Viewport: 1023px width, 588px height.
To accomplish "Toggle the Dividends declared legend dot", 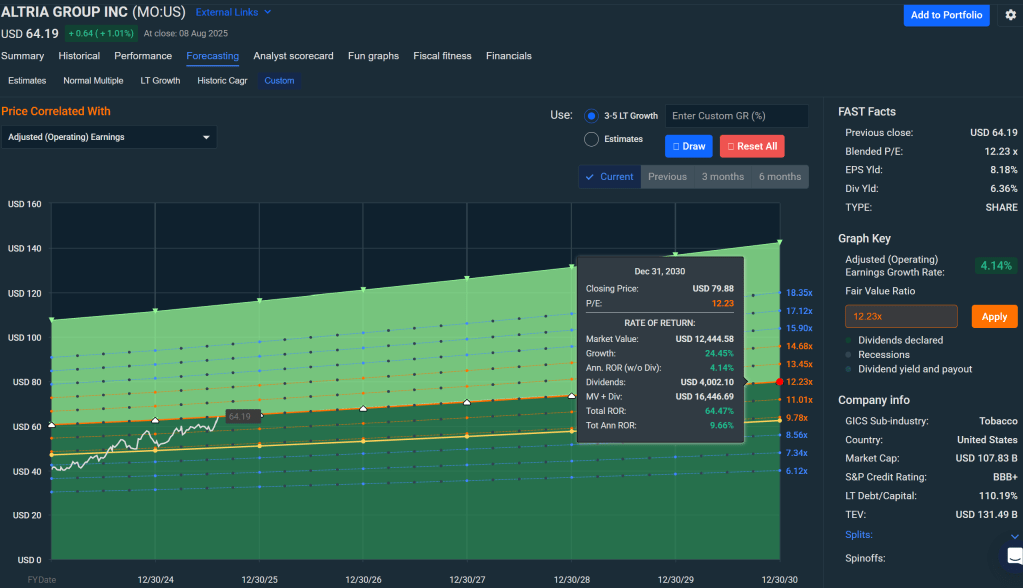I will [x=850, y=340].
